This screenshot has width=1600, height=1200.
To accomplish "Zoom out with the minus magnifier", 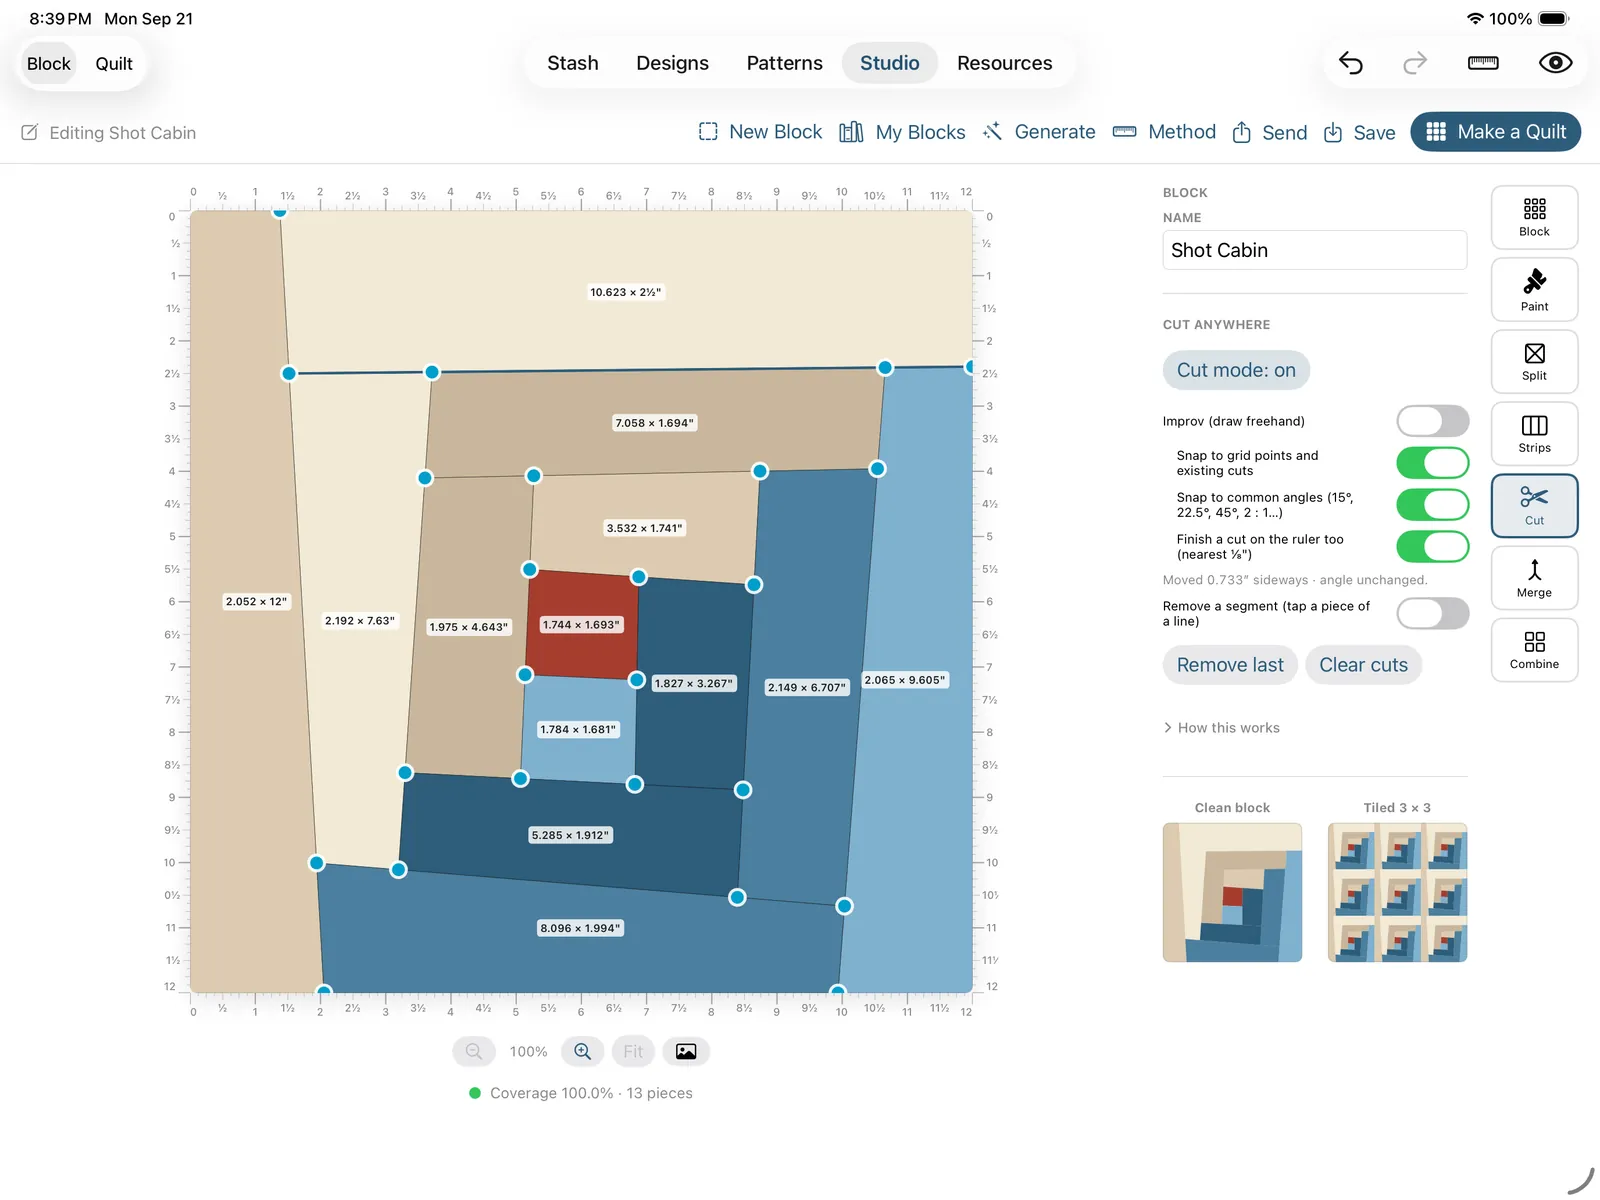I will [474, 1051].
